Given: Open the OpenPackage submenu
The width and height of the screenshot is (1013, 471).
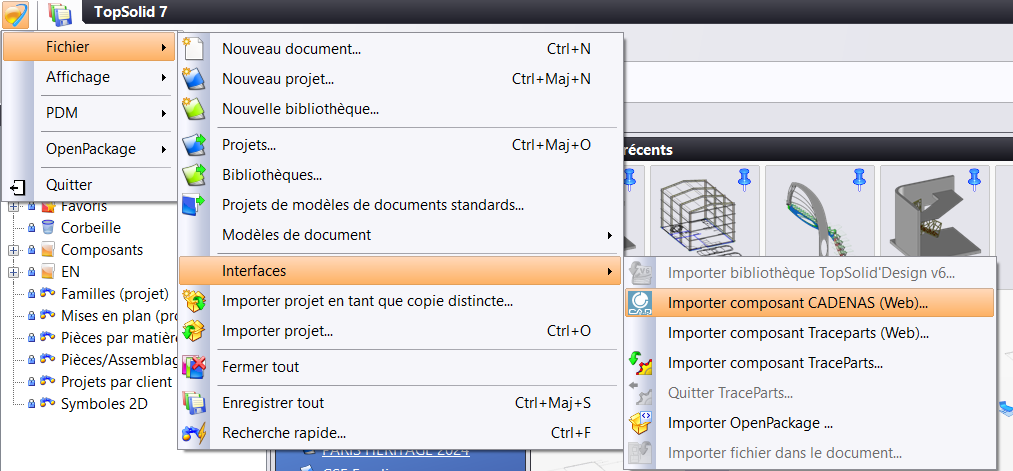Looking at the screenshot, I should coord(89,149).
